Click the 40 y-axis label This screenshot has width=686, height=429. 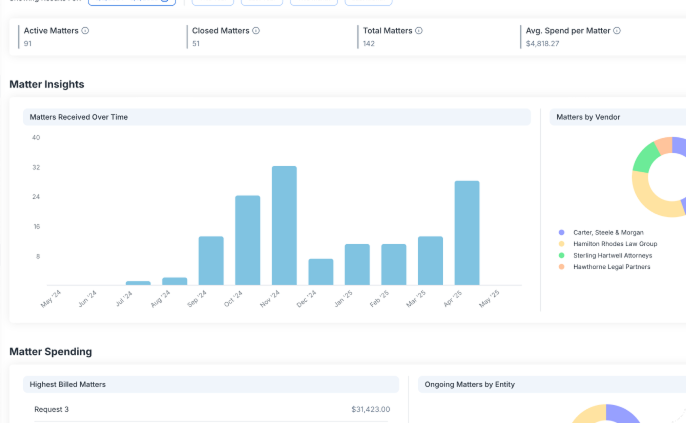[36, 137]
